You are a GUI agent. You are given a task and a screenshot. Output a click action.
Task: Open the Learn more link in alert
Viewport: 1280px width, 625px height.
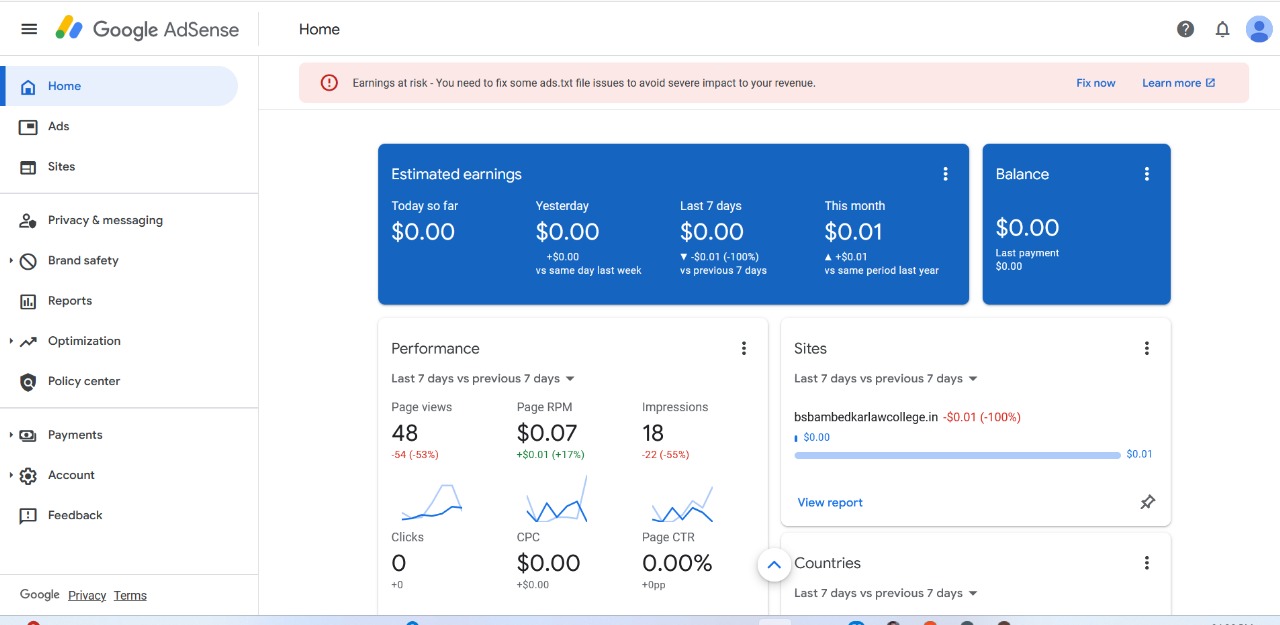1179,83
